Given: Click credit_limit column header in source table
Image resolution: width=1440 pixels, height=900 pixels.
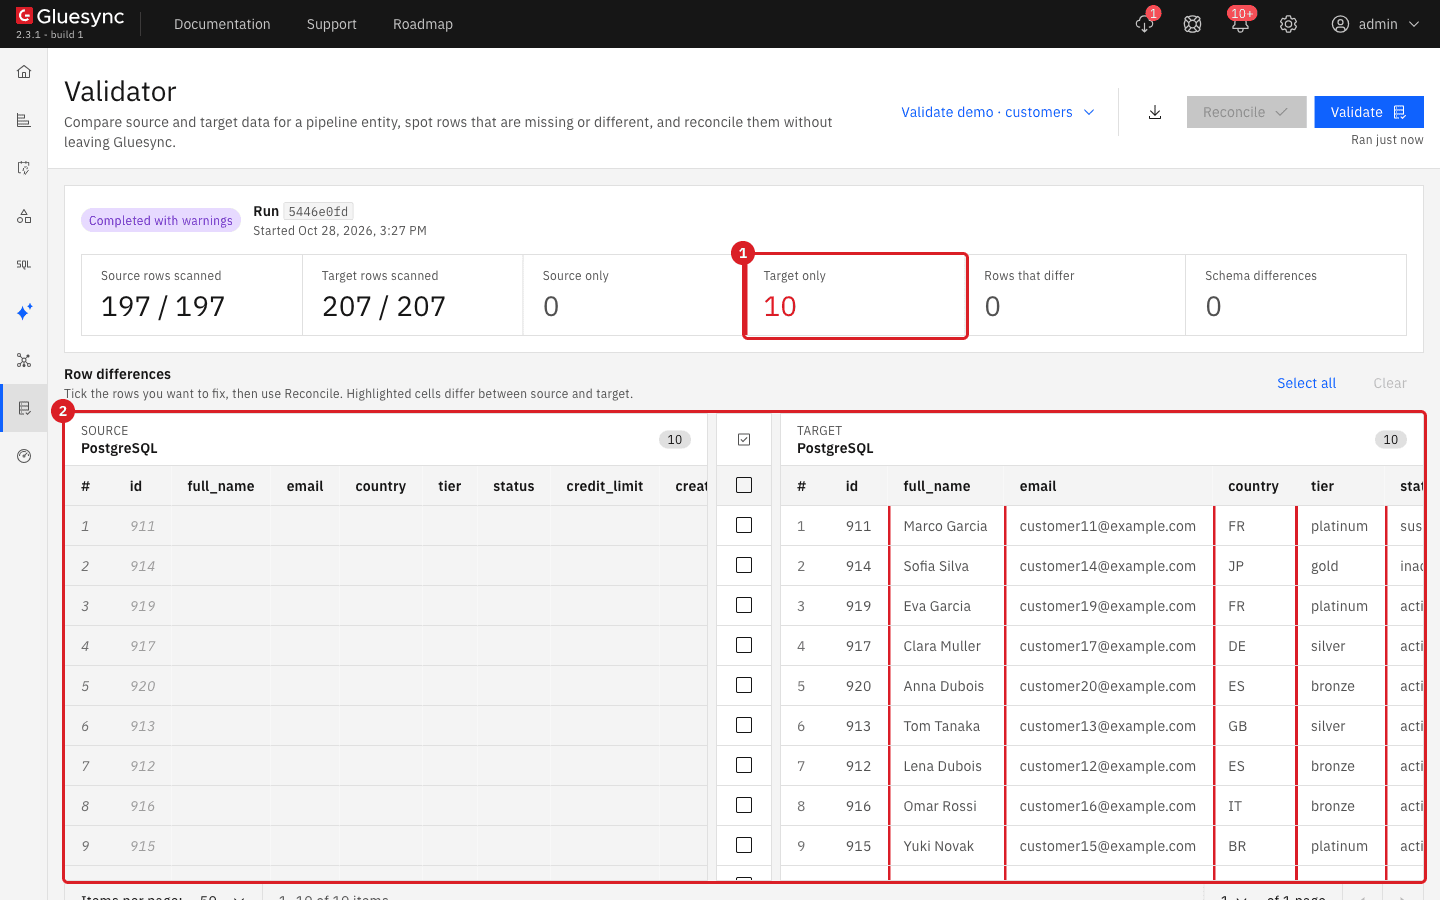Looking at the screenshot, I should tap(605, 486).
